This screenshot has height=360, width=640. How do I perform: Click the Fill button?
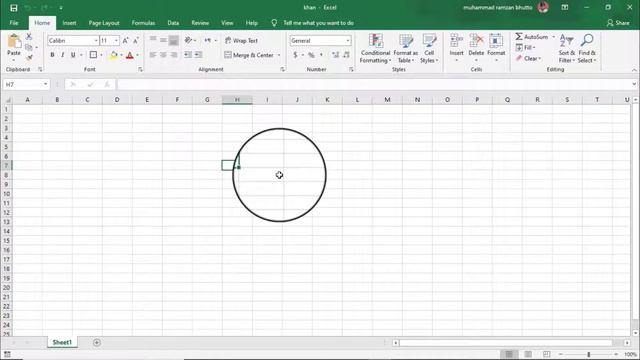coord(526,47)
